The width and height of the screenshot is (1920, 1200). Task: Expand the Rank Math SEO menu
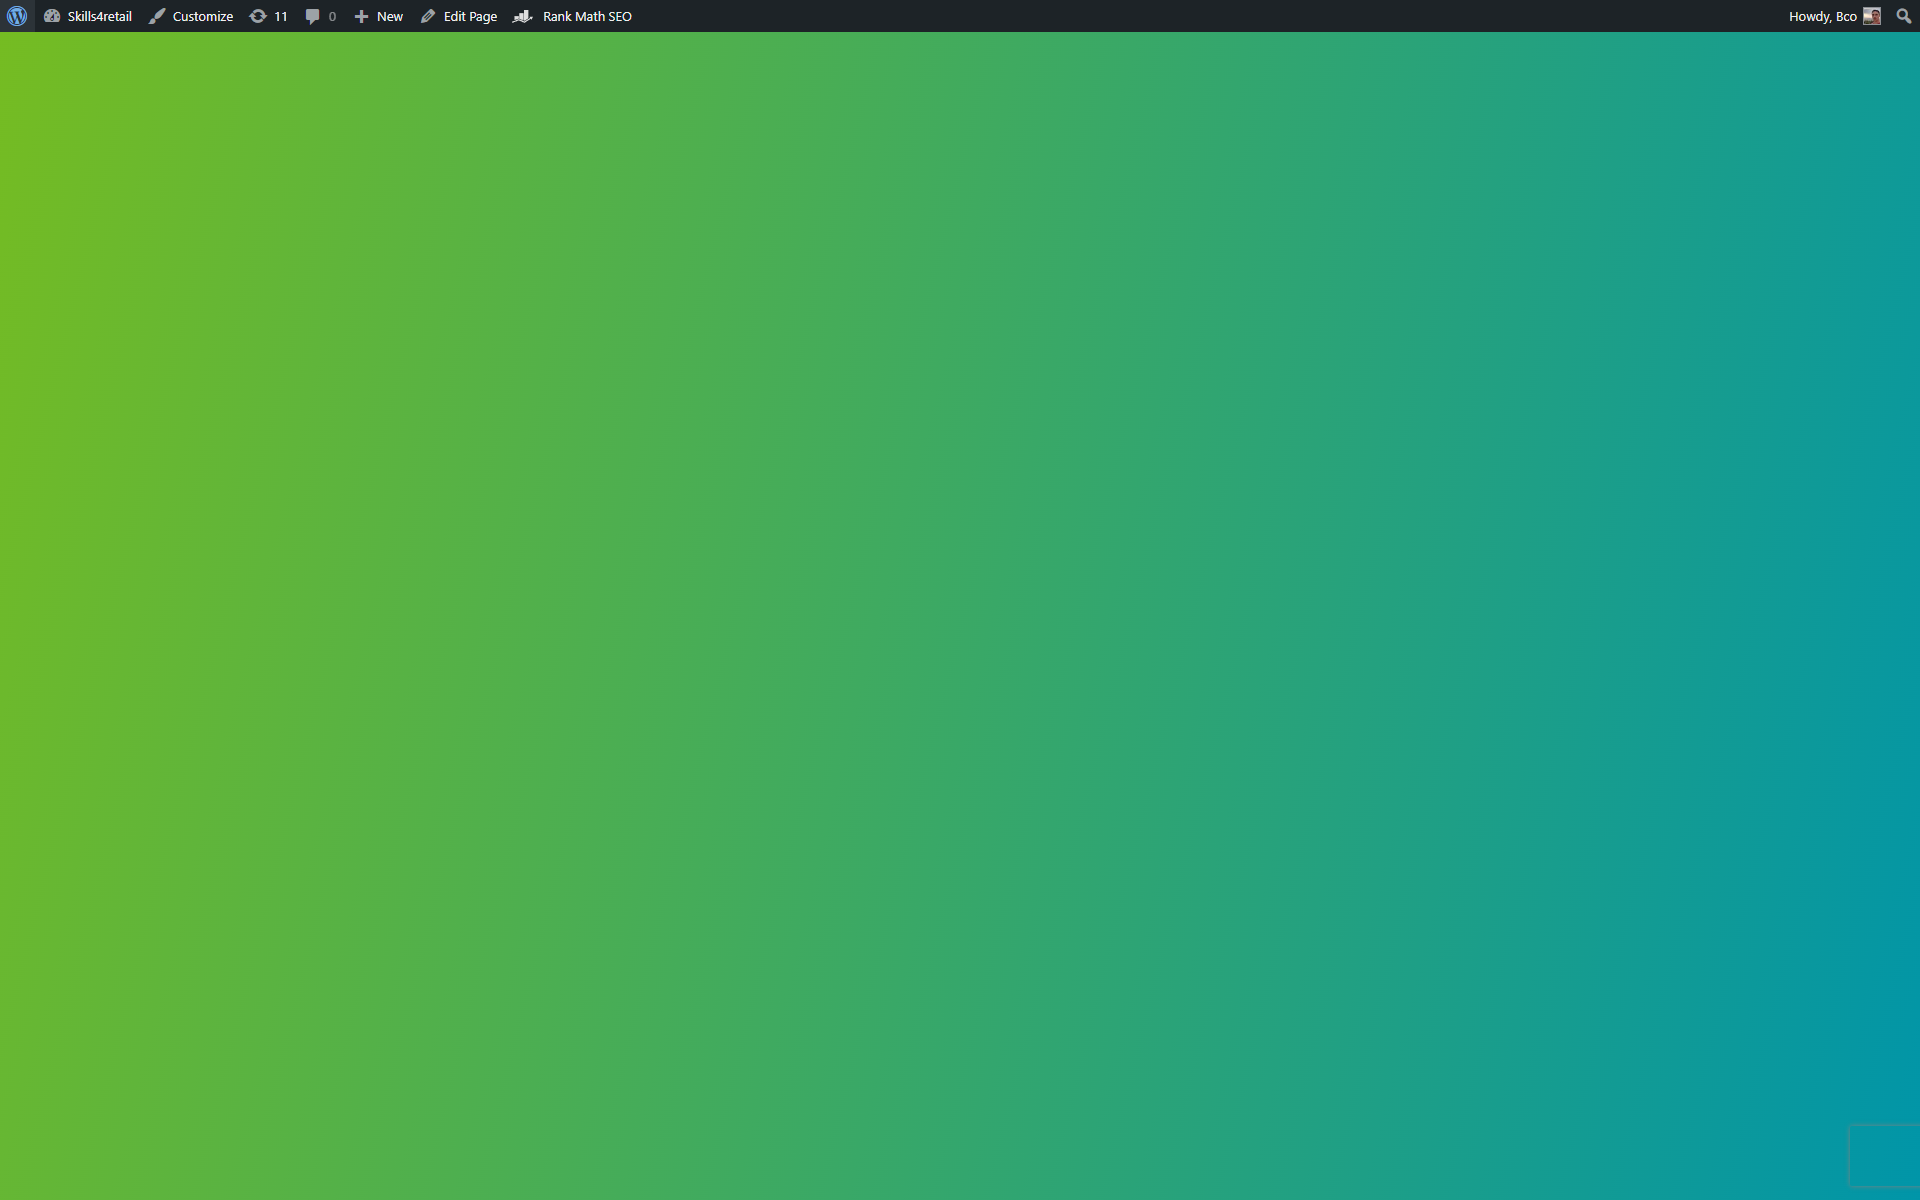587,16
